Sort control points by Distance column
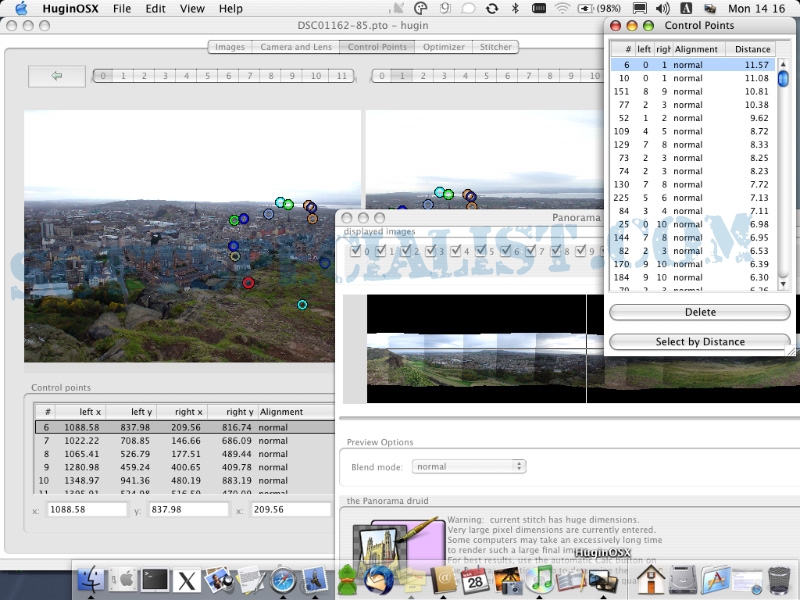Viewport: 800px width, 600px height. [x=752, y=49]
